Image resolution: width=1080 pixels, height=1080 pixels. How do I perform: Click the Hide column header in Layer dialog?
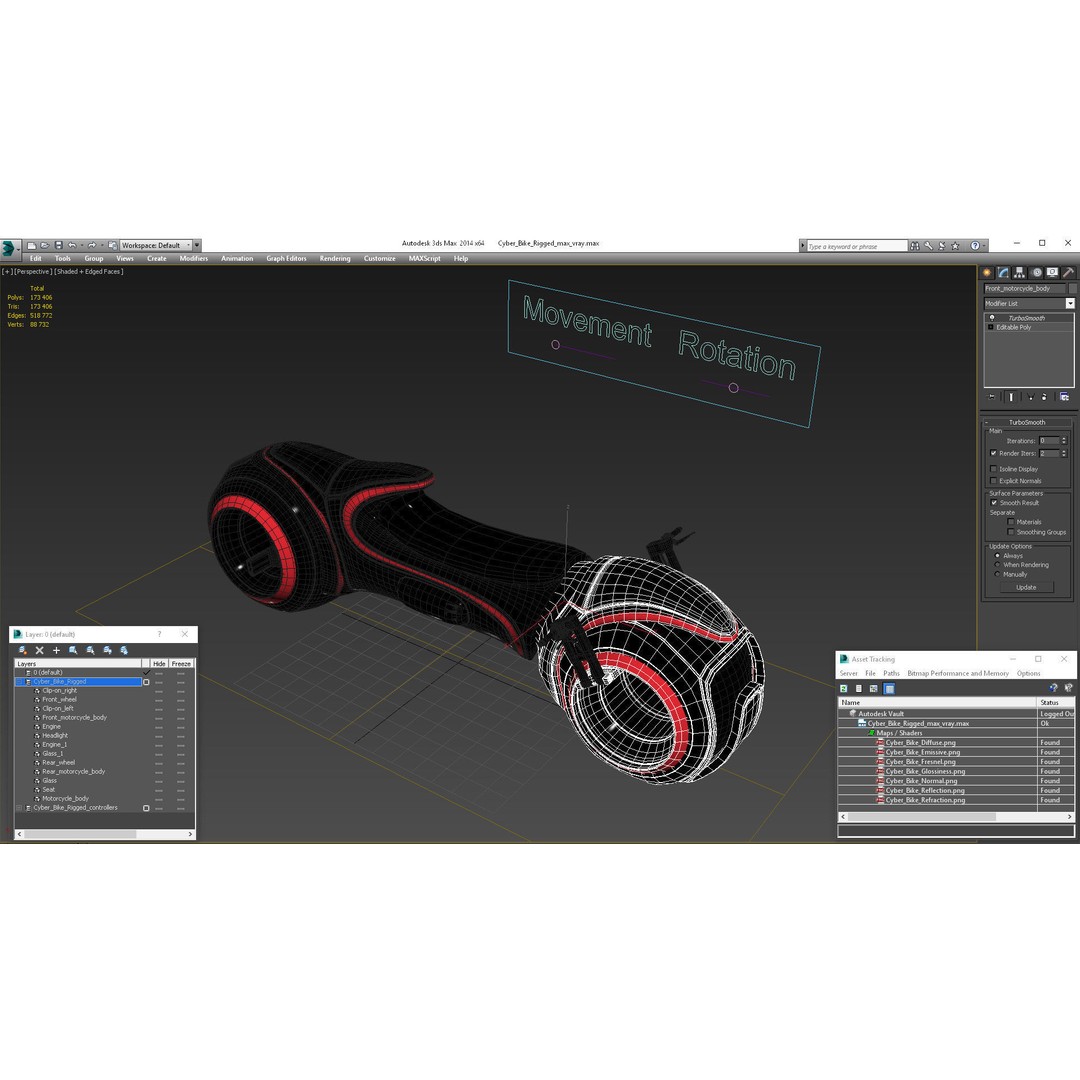159,664
